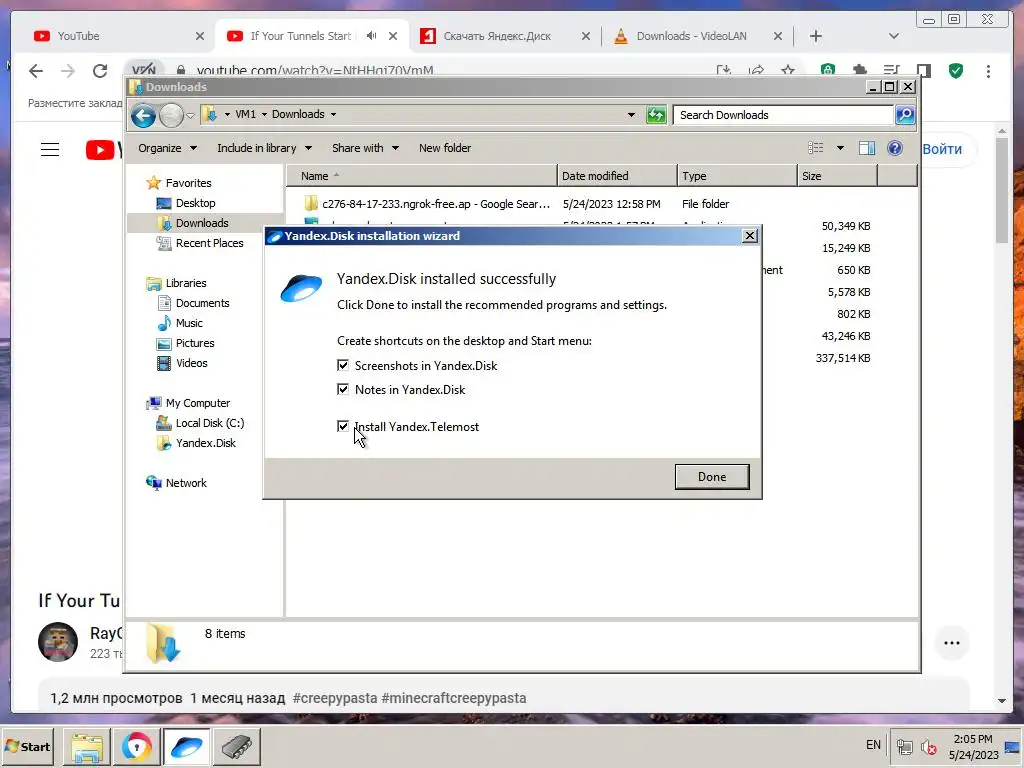The height and width of the screenshot is (768, 1024).
Task: Click the green shield extension icon
Action: coord(956,71)
